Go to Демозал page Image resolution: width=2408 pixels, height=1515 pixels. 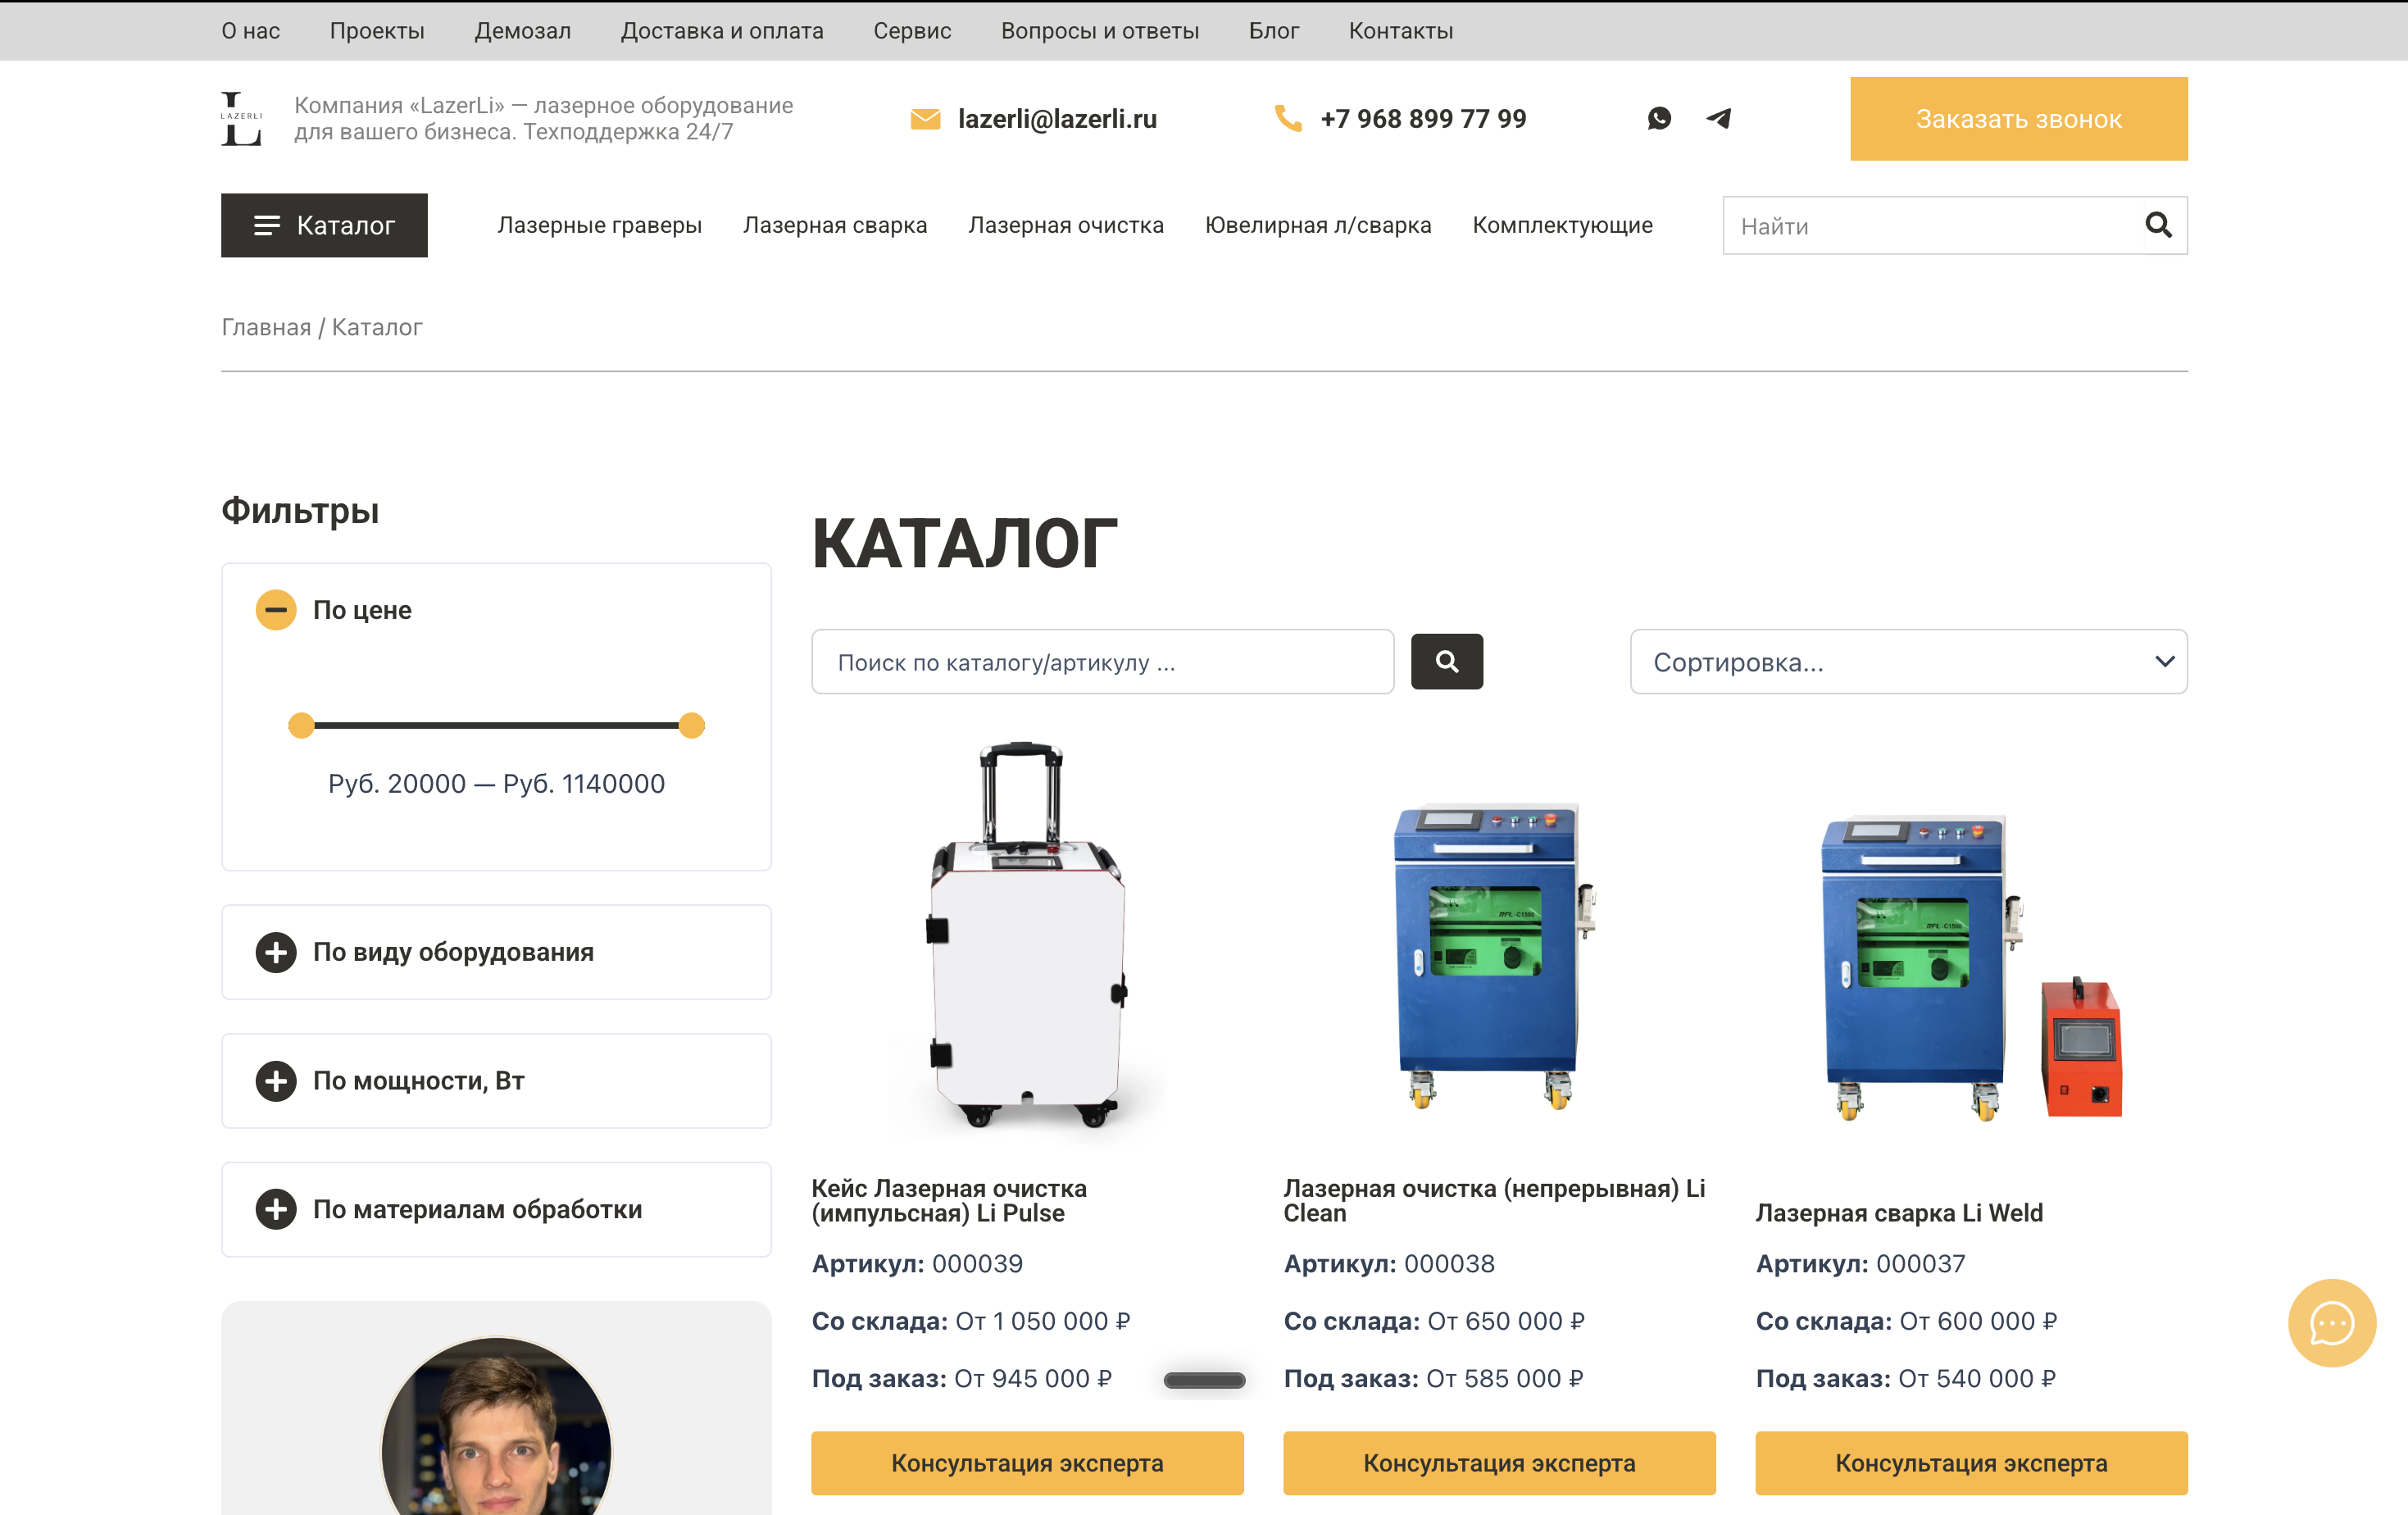[523, 31]
